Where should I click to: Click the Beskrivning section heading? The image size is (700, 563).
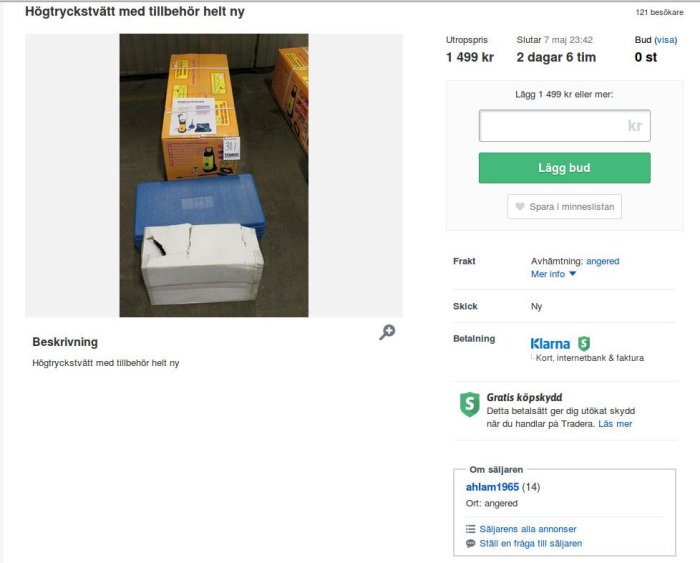(x=65, y=342)
